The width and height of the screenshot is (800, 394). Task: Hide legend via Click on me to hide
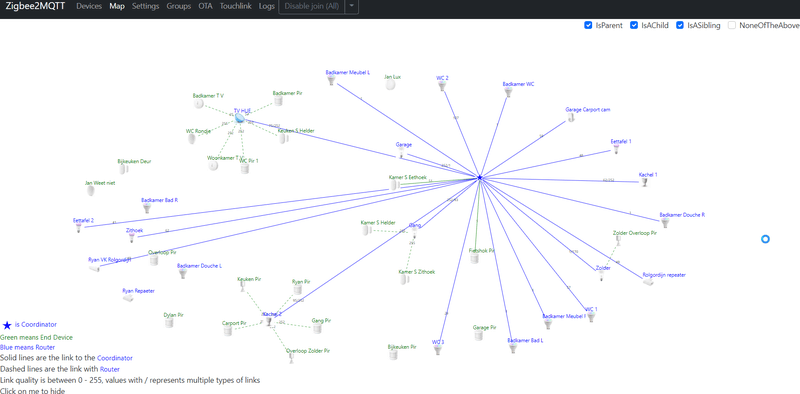[33, 390]
